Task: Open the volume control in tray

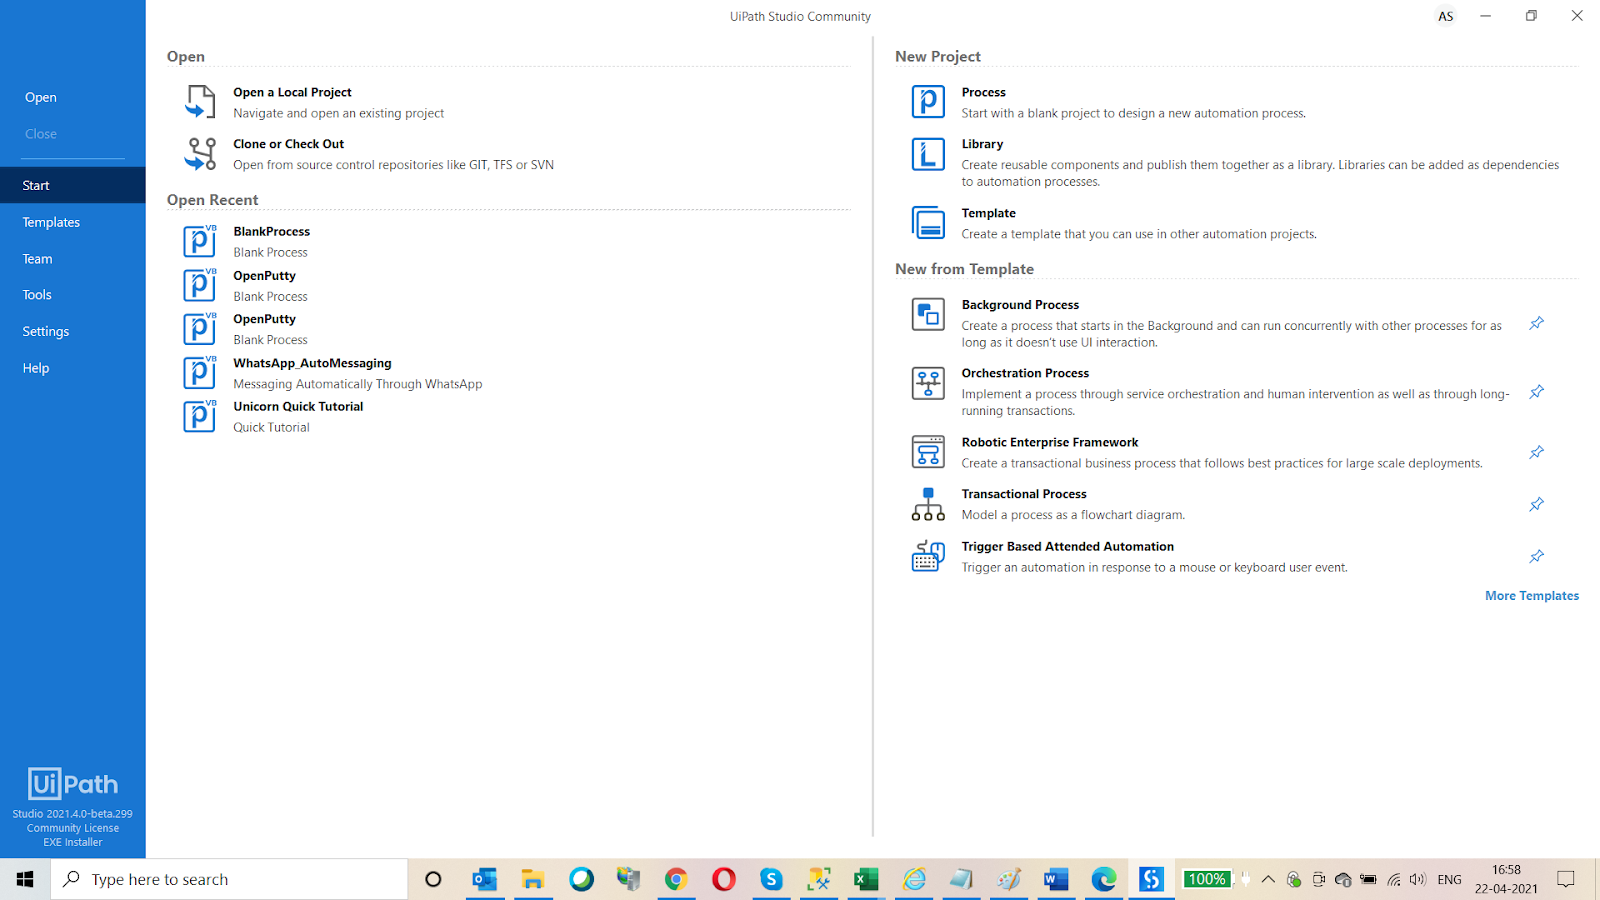Action: [1417, 879]
